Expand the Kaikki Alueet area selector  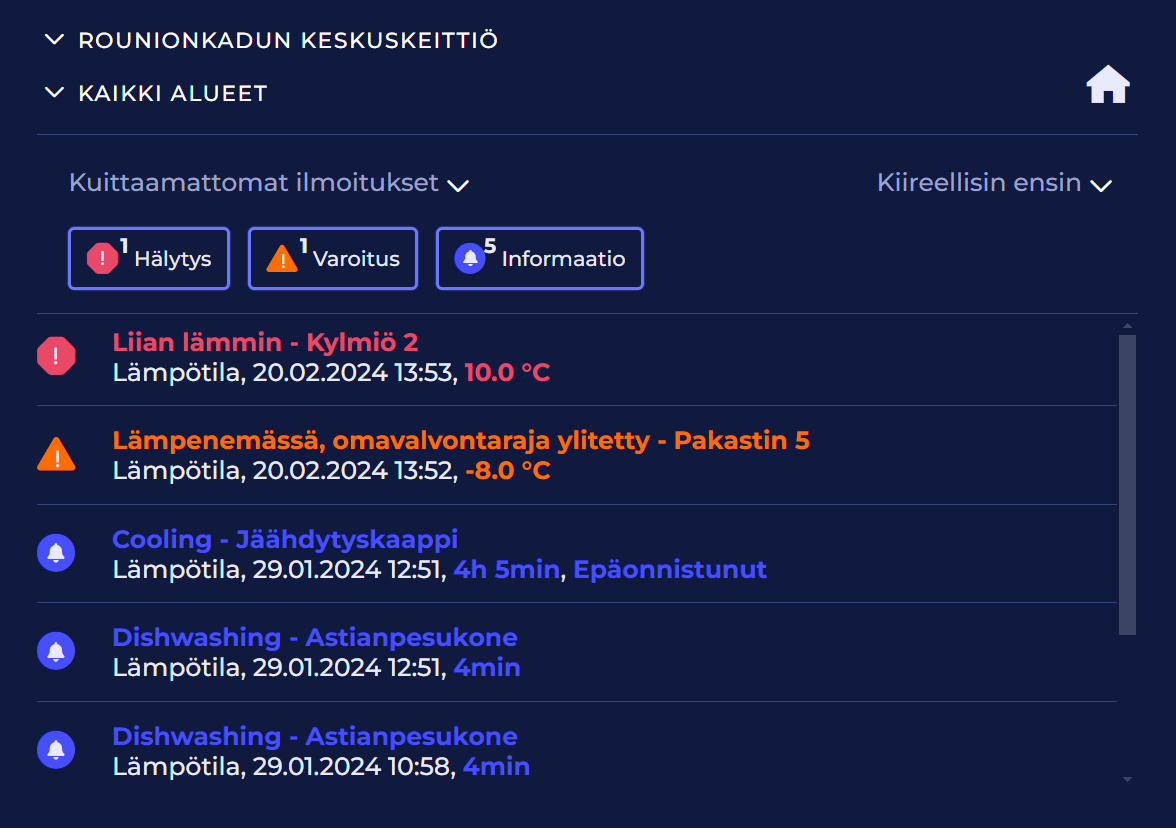pyautogui.click(x=157, y=94)
